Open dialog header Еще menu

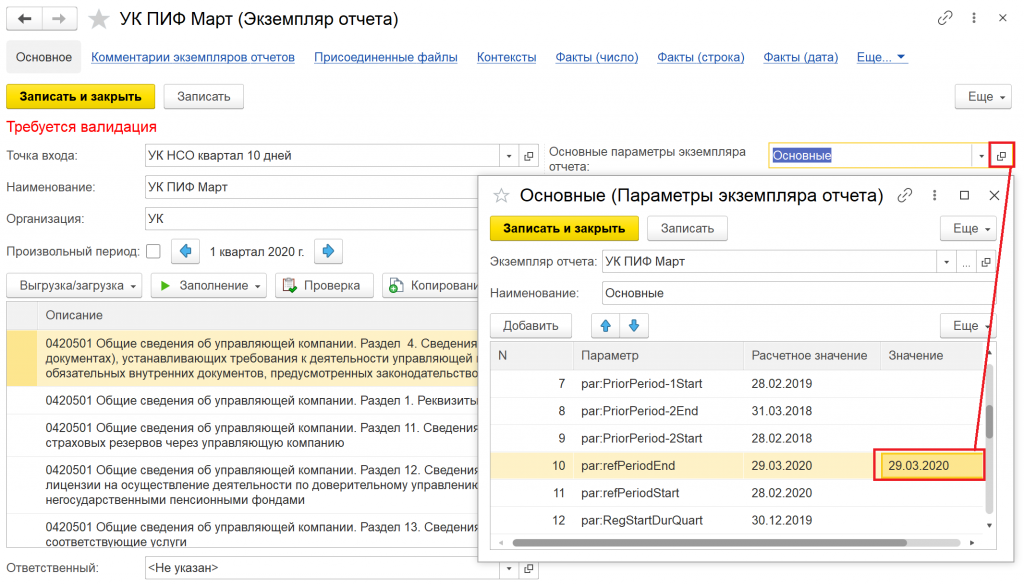[969, 229]
